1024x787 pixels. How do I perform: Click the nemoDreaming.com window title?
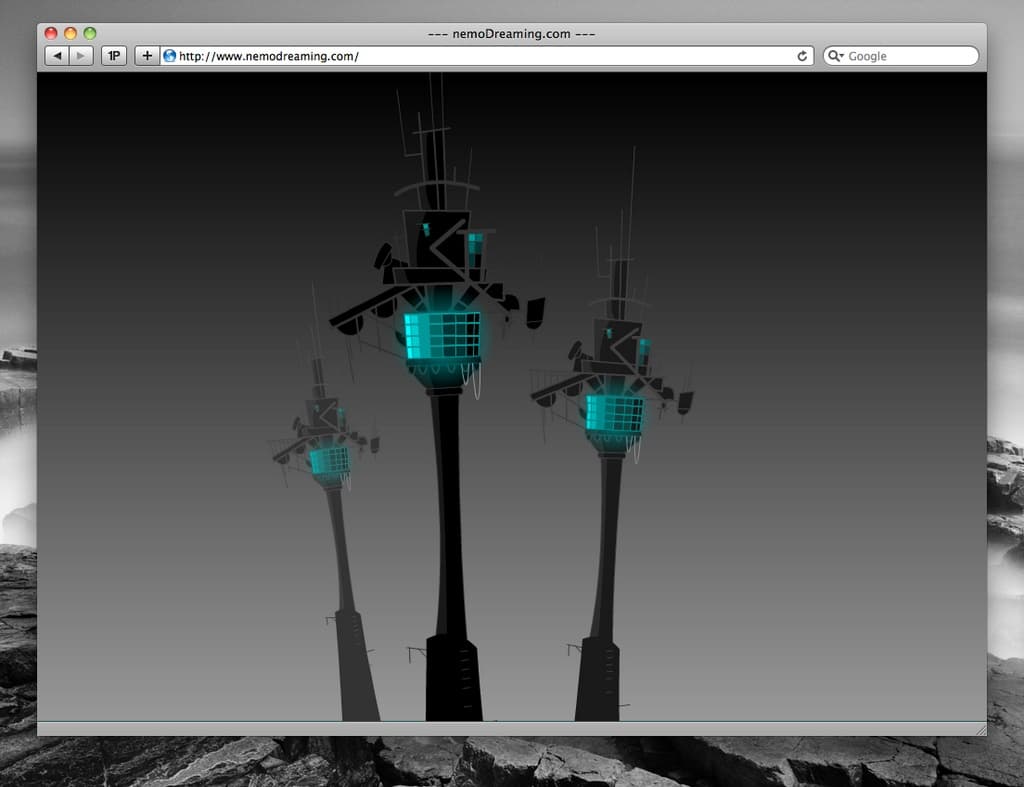[511, 34]
